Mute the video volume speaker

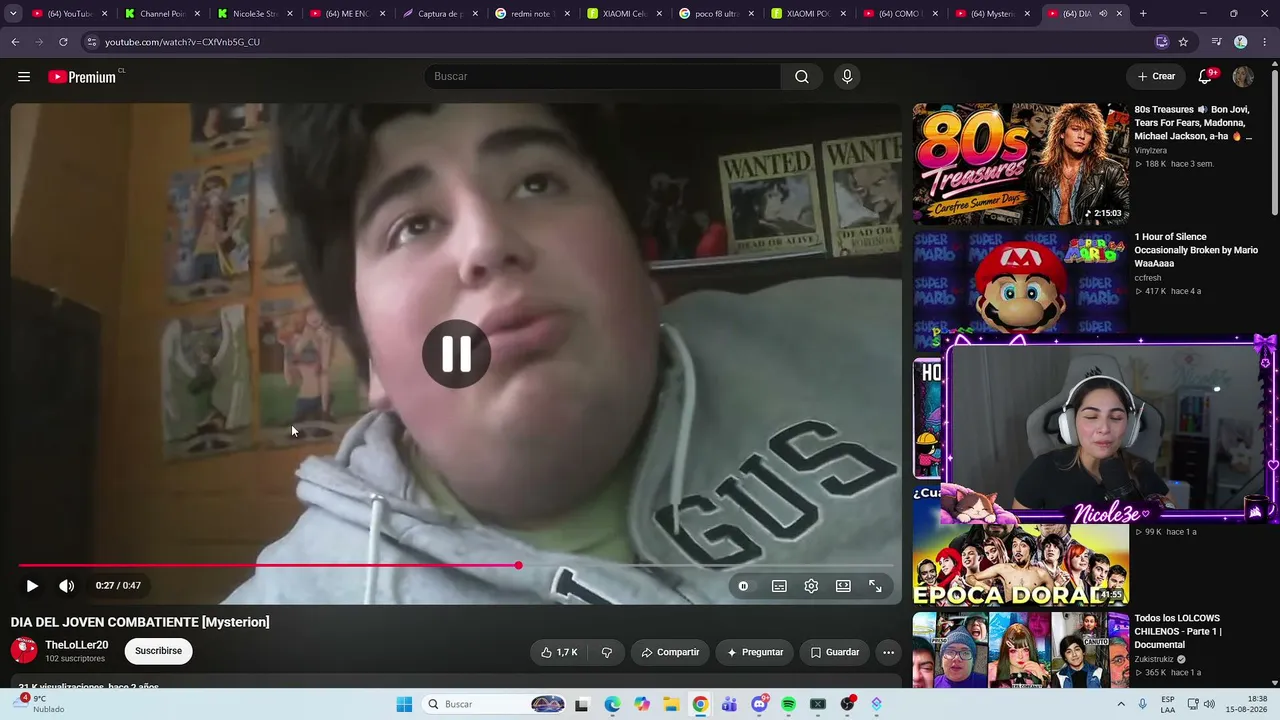(x=66, y=586)
